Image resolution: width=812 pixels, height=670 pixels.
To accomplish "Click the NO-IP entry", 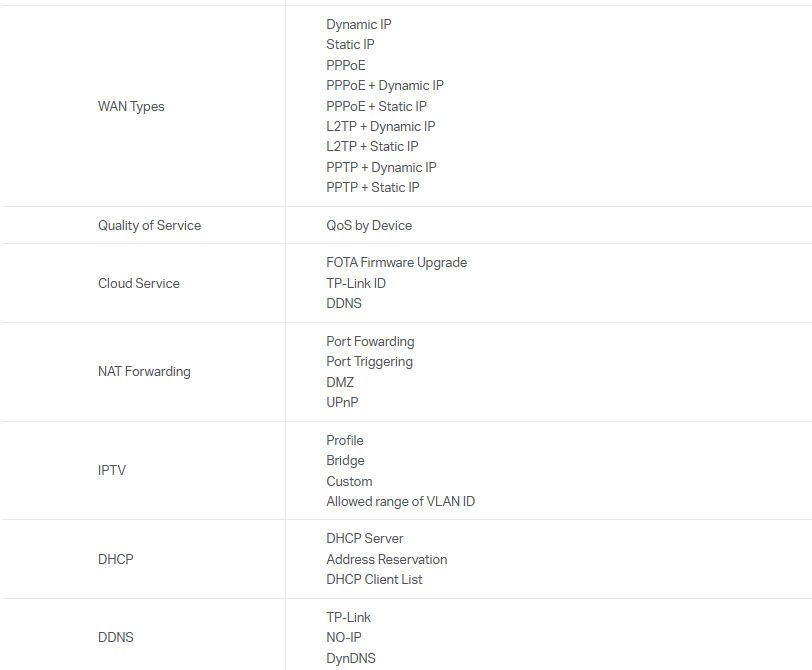I will (x=344, y=637).
